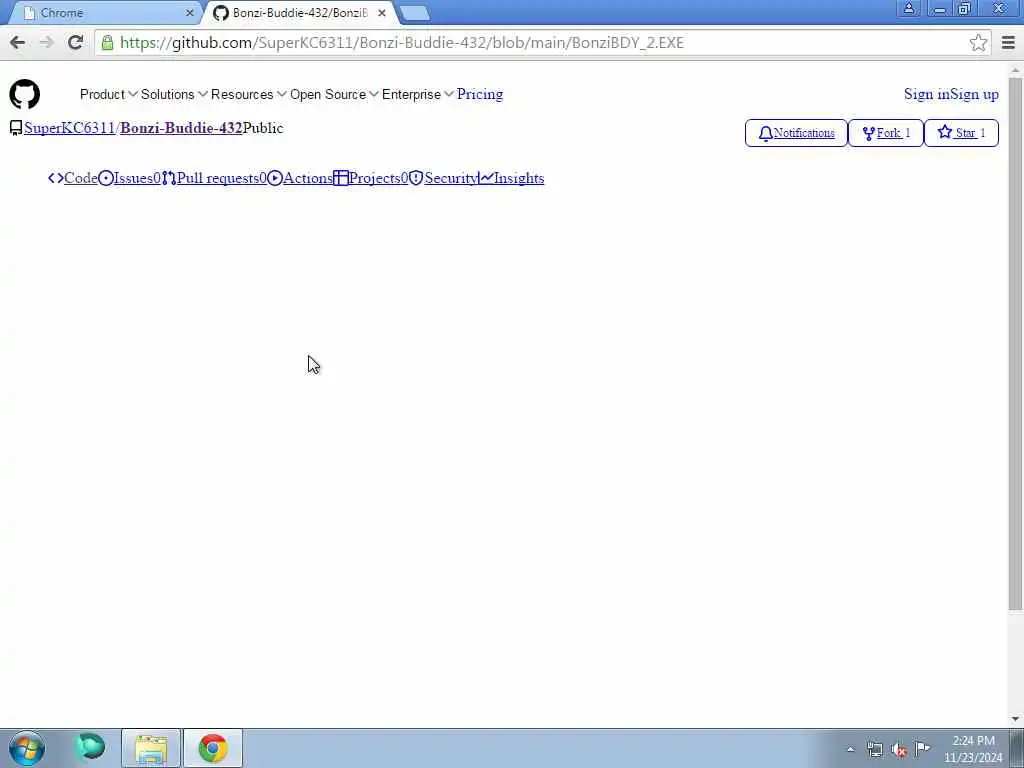
Task: Open a new browser tab
Action: point(414,13)
